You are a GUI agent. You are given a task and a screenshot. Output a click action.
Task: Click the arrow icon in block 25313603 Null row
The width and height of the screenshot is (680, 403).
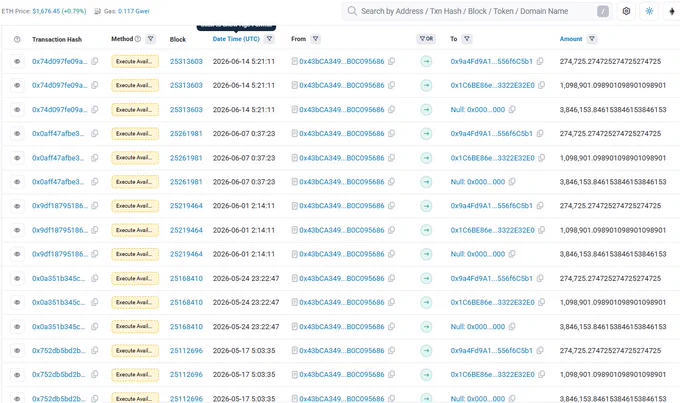[426, 110]
